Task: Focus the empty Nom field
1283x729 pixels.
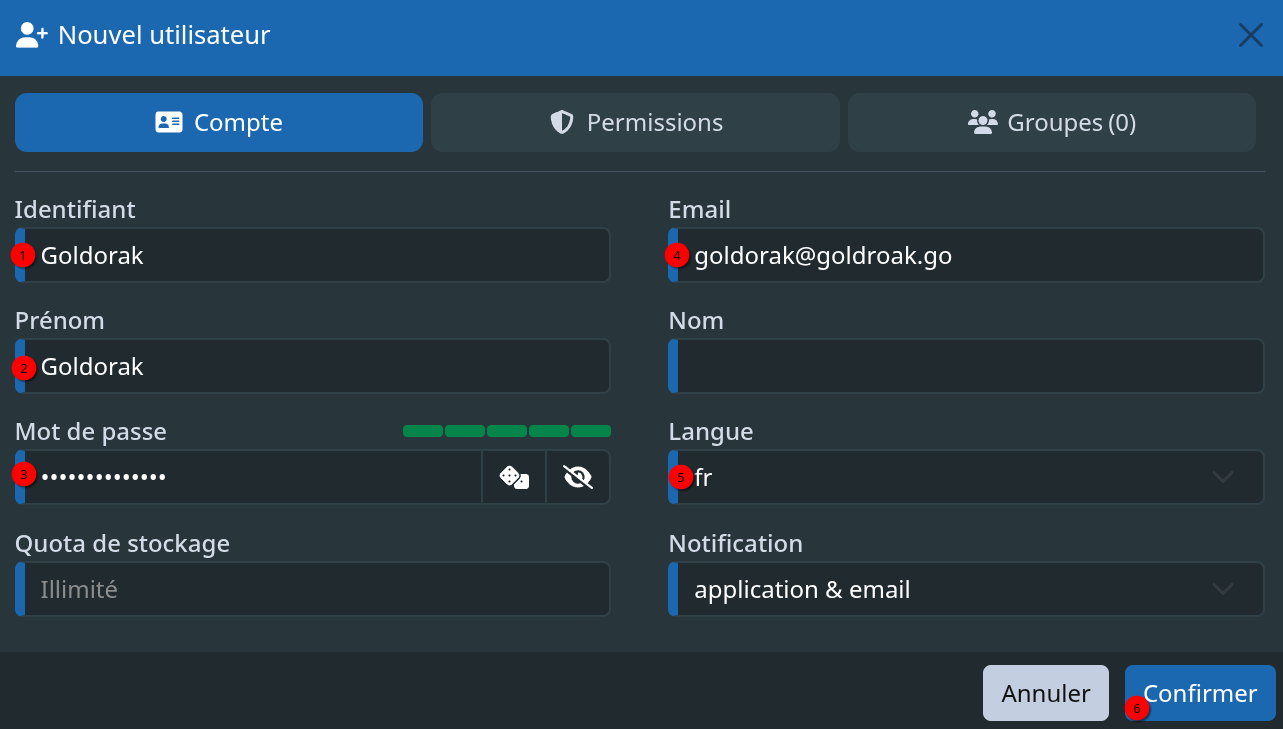Action: 966,366
